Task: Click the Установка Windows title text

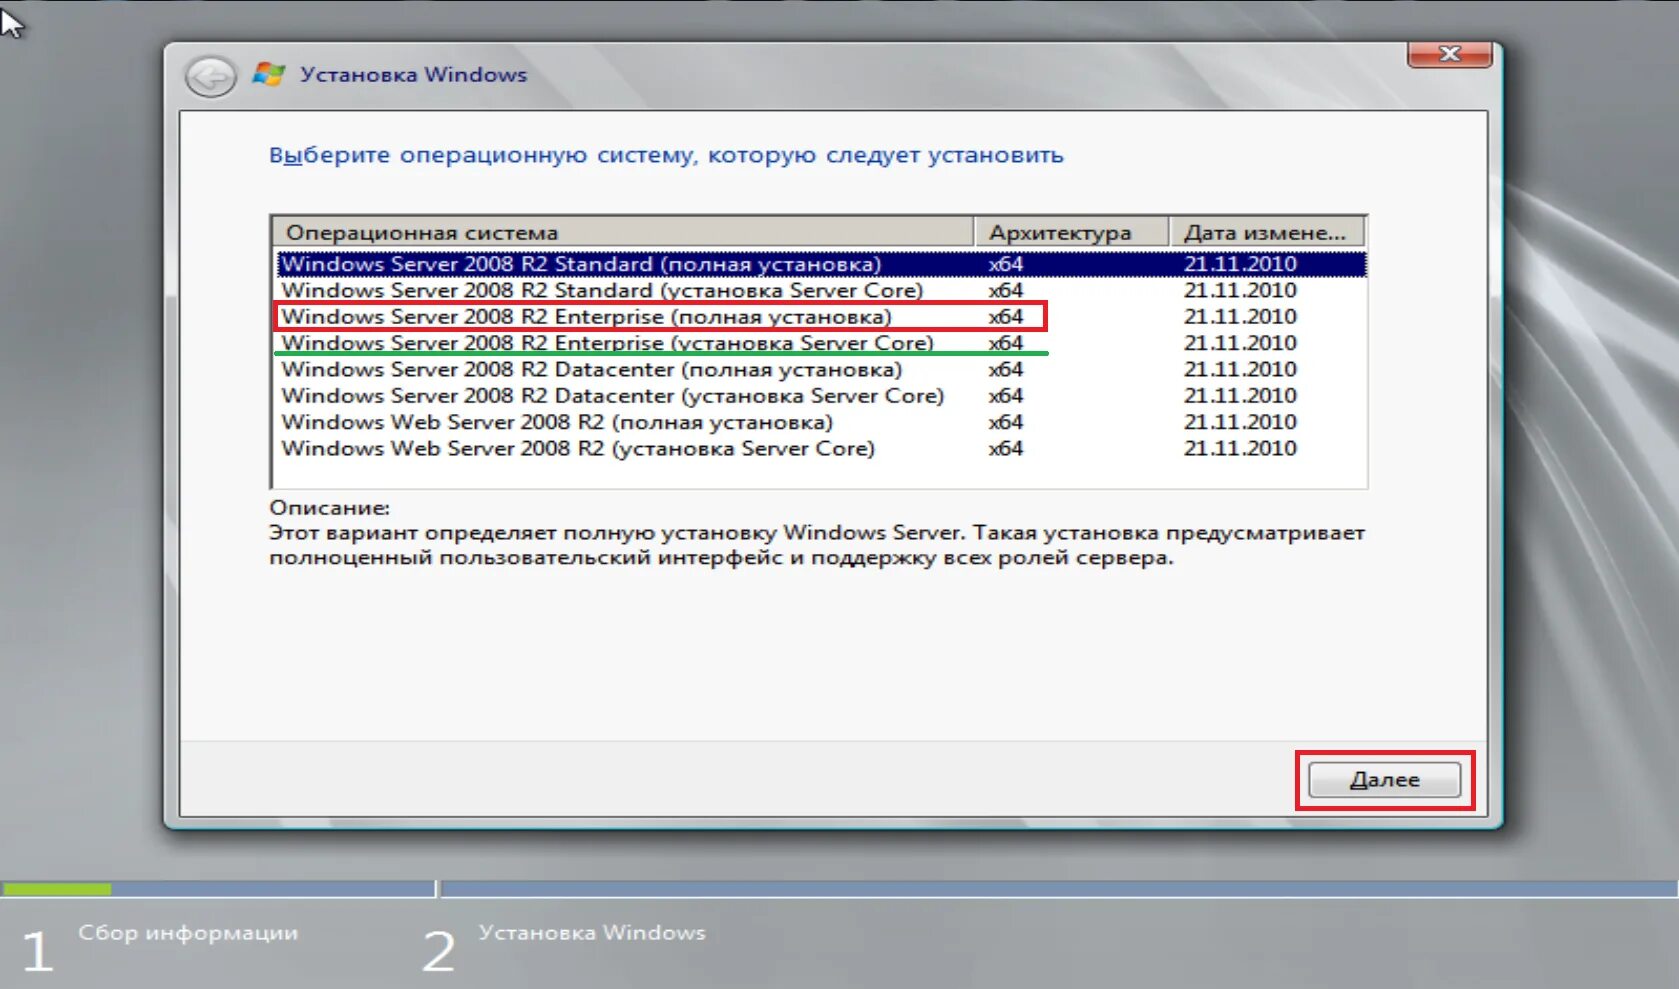Action: [x=413, y=75]
